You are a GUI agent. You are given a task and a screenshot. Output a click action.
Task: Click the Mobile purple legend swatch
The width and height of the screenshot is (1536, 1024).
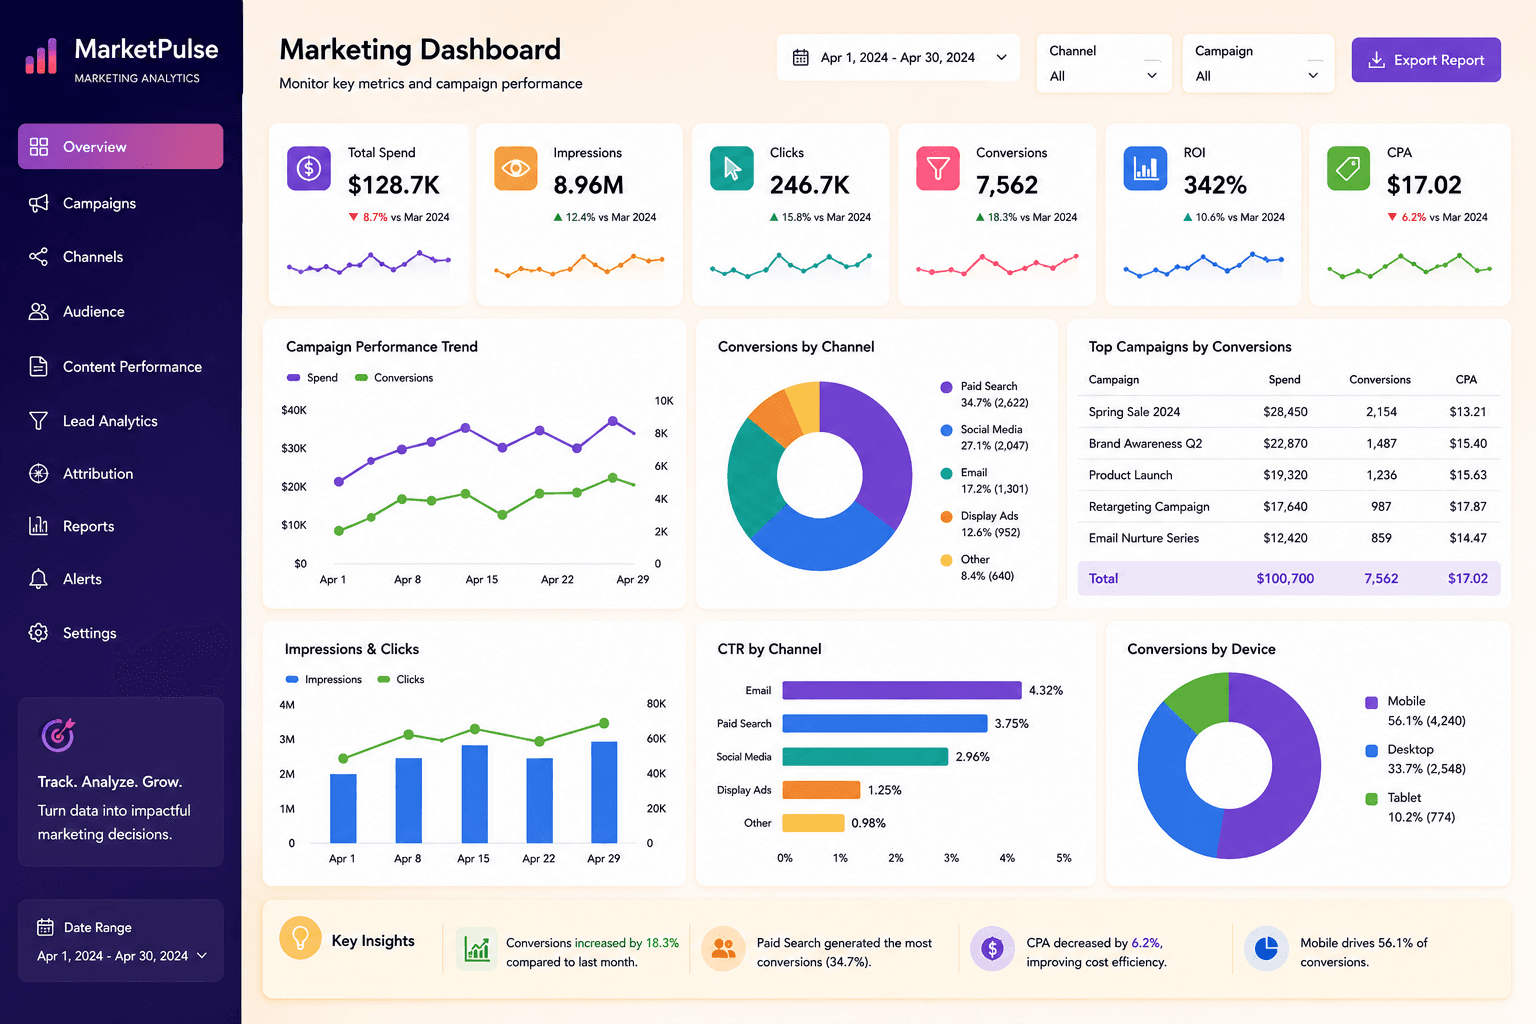(x=1372, y=702)
